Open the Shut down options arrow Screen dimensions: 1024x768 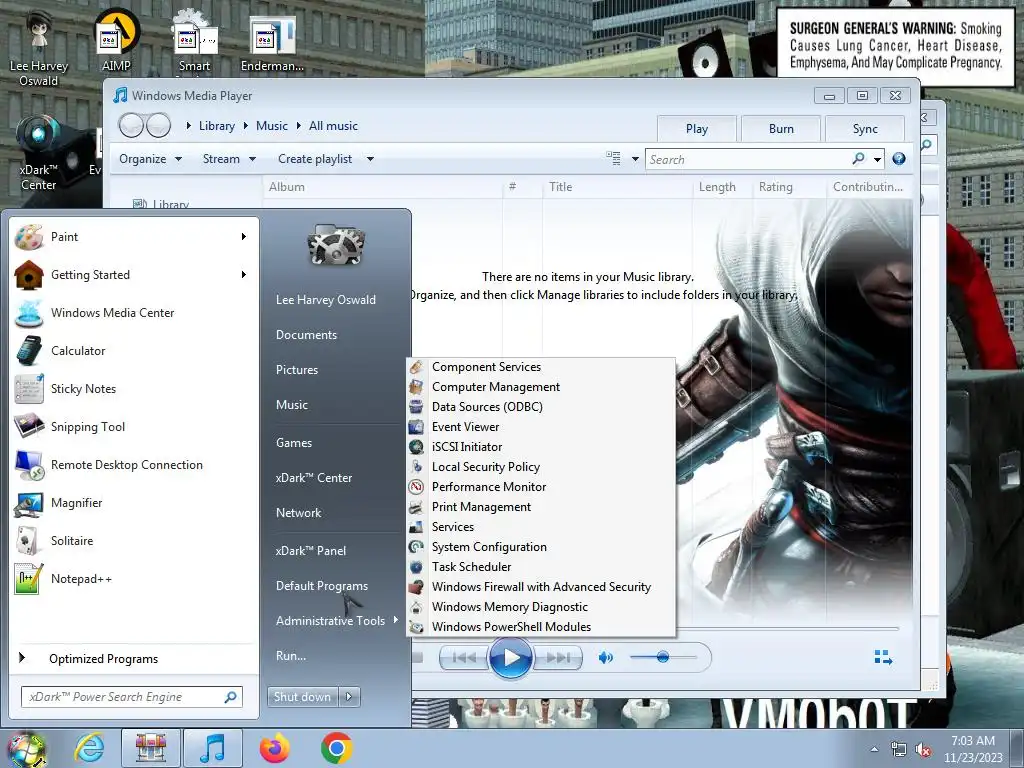(x=349, y=697)
